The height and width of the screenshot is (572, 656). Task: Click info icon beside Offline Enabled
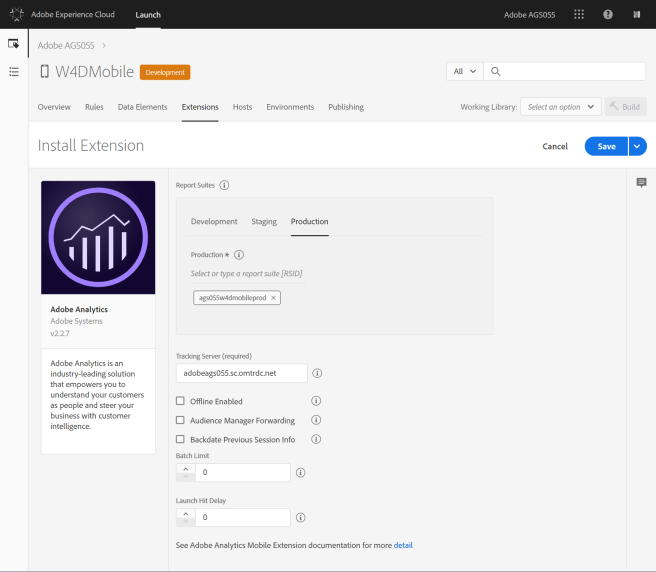(317, 401)
